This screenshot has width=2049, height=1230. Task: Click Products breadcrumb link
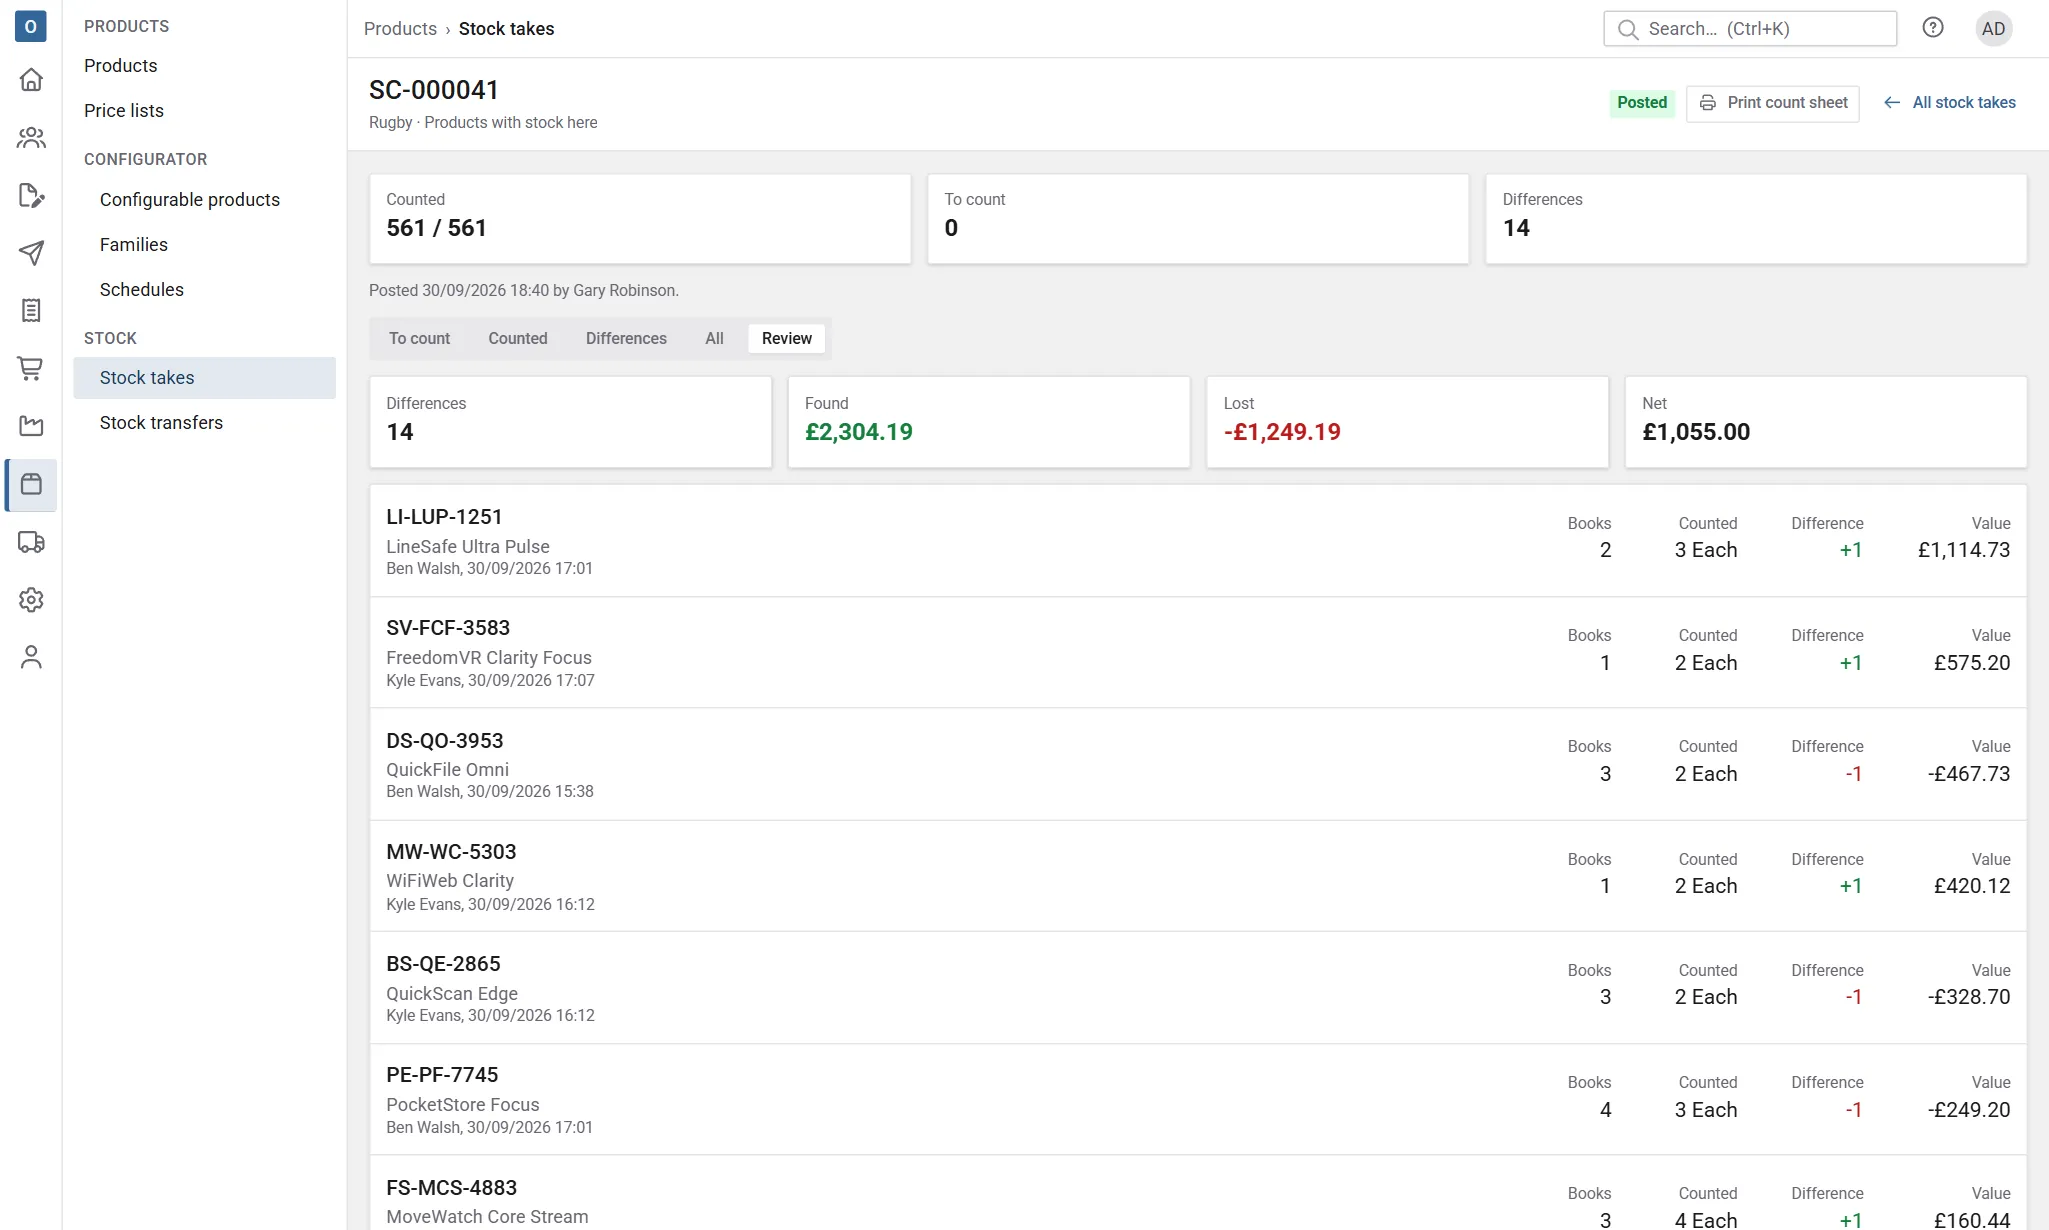[400, 29]
